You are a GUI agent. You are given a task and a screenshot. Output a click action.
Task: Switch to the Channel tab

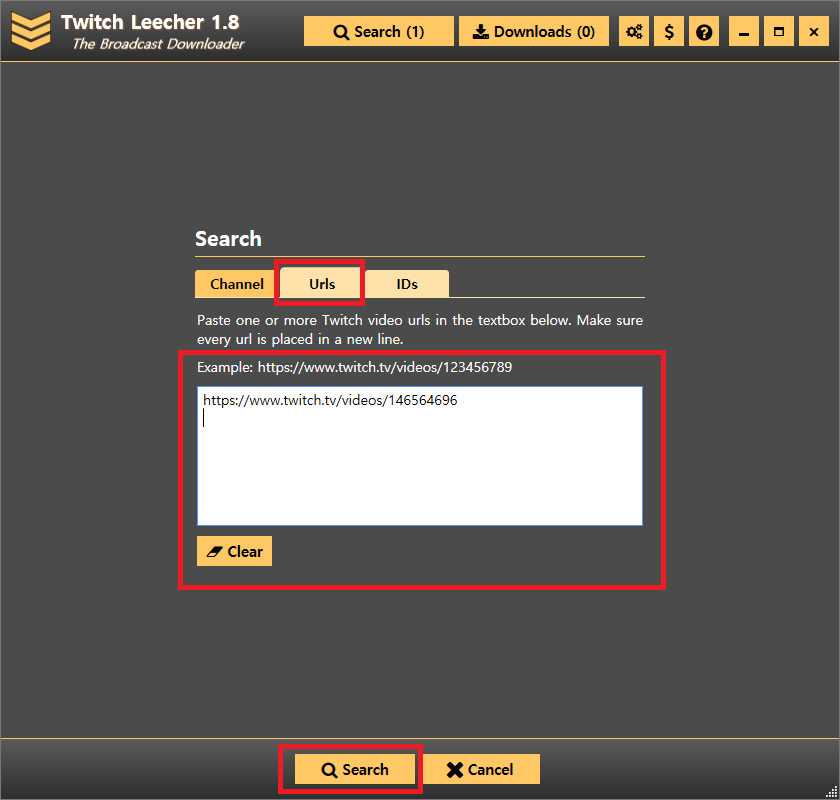pyautogui.click(x=237, y=284)
